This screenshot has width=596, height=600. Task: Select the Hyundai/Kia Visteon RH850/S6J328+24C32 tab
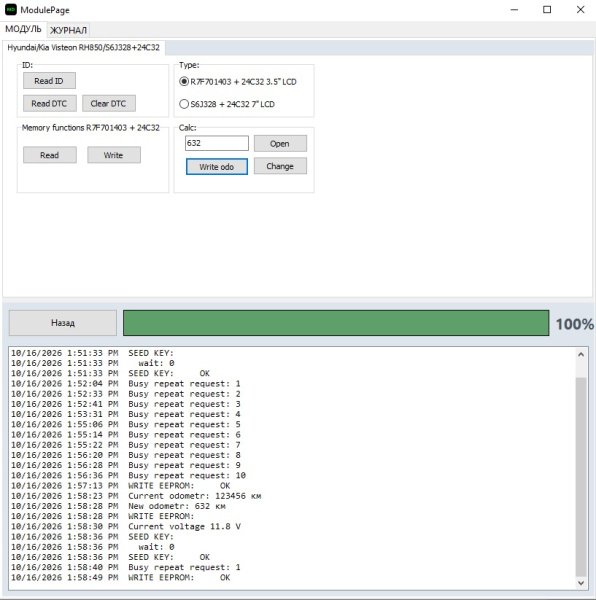tap(84, 47)
